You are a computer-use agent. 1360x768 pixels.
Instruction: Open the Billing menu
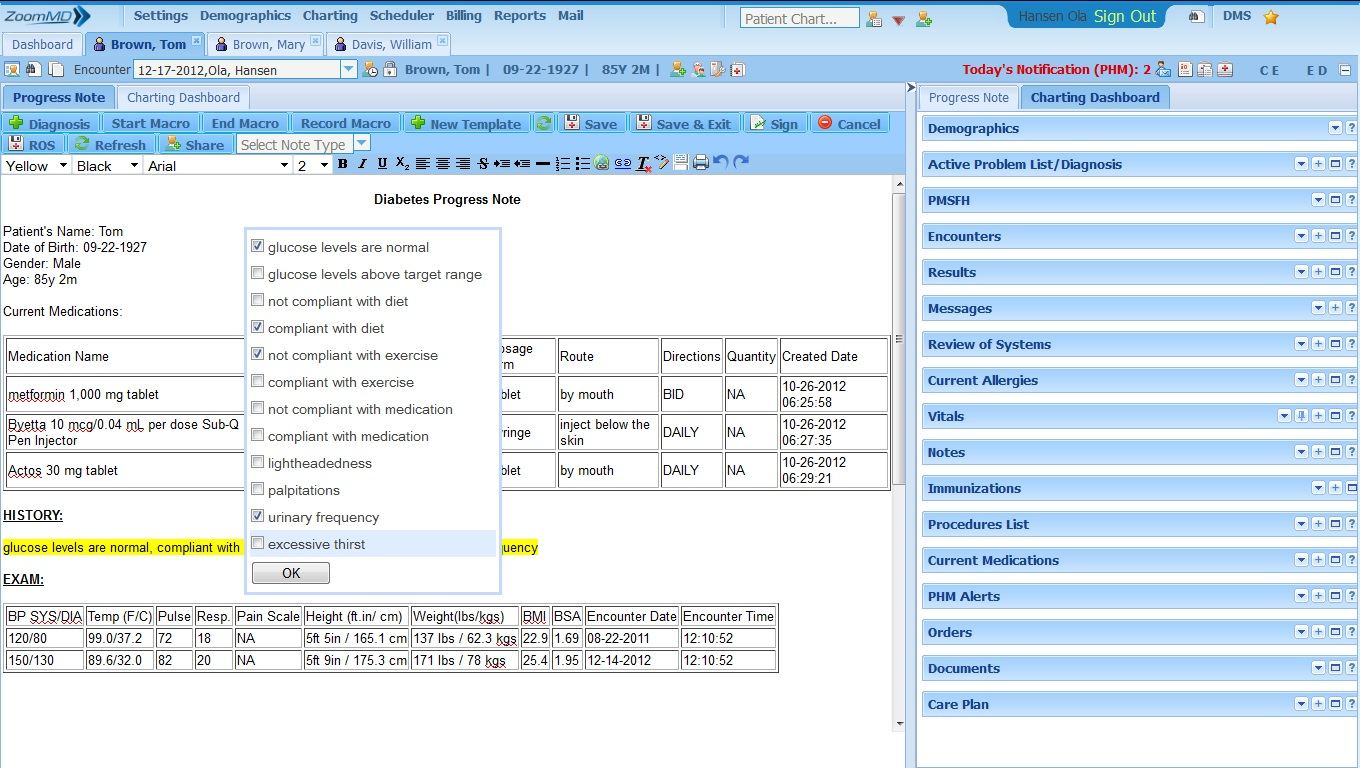tap(464, 16)
